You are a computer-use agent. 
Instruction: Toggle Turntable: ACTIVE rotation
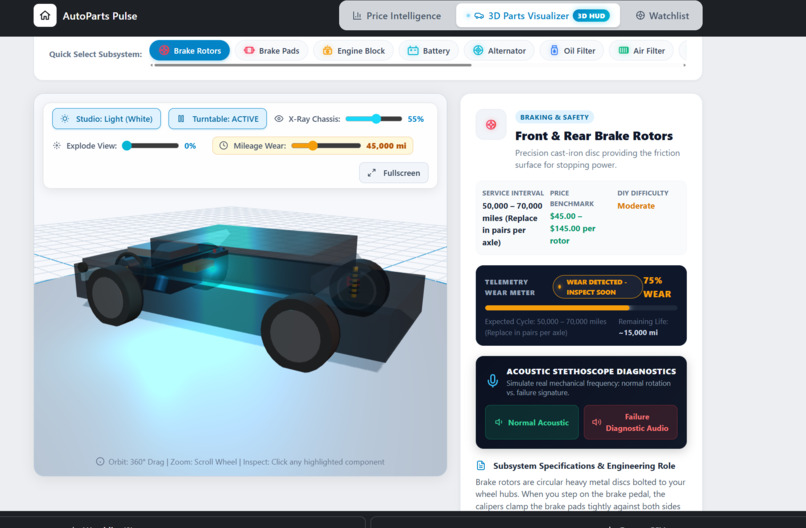tap(217, 119)
